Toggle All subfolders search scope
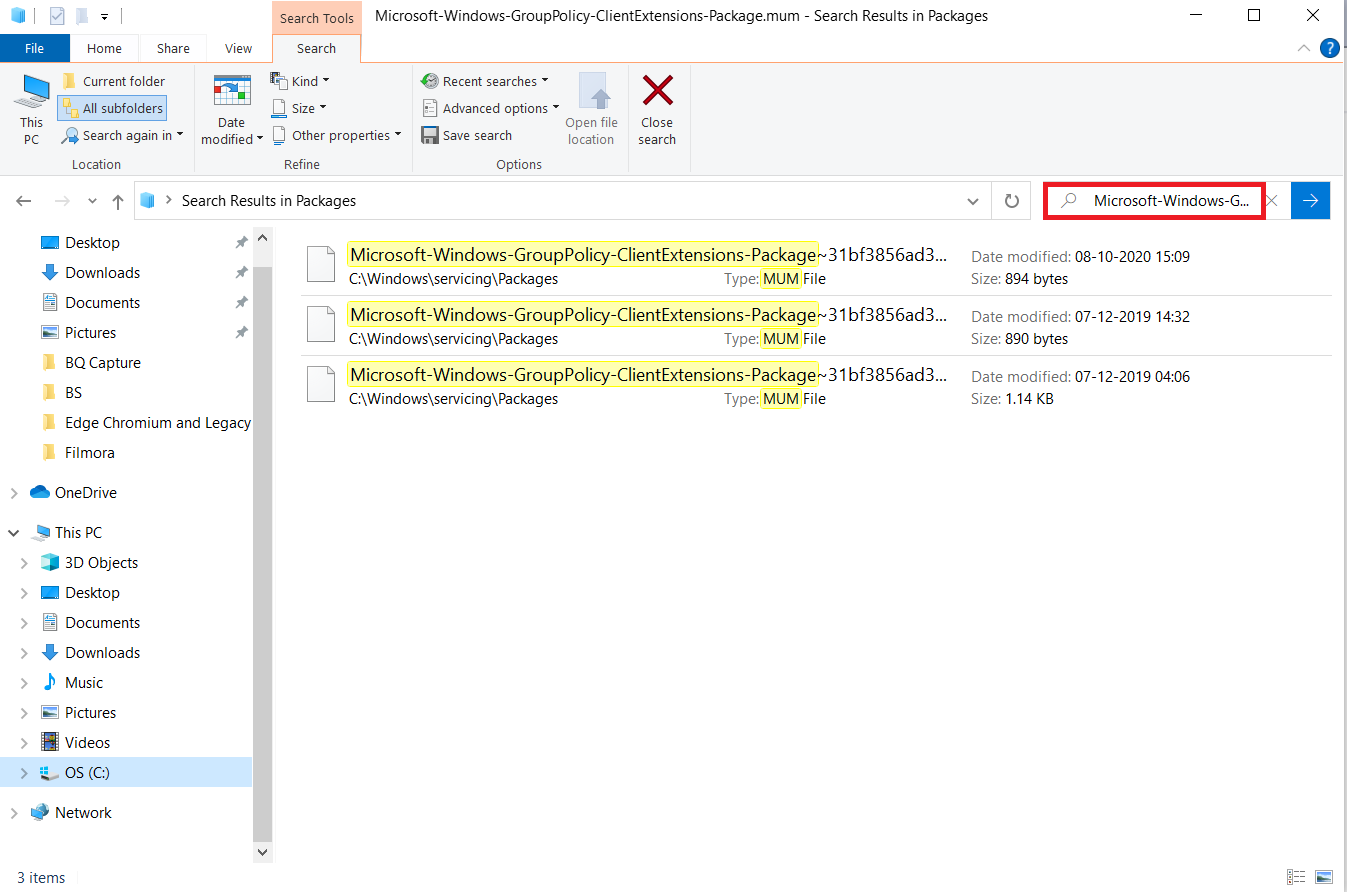The image size is (1347, 892). point(112,108)
